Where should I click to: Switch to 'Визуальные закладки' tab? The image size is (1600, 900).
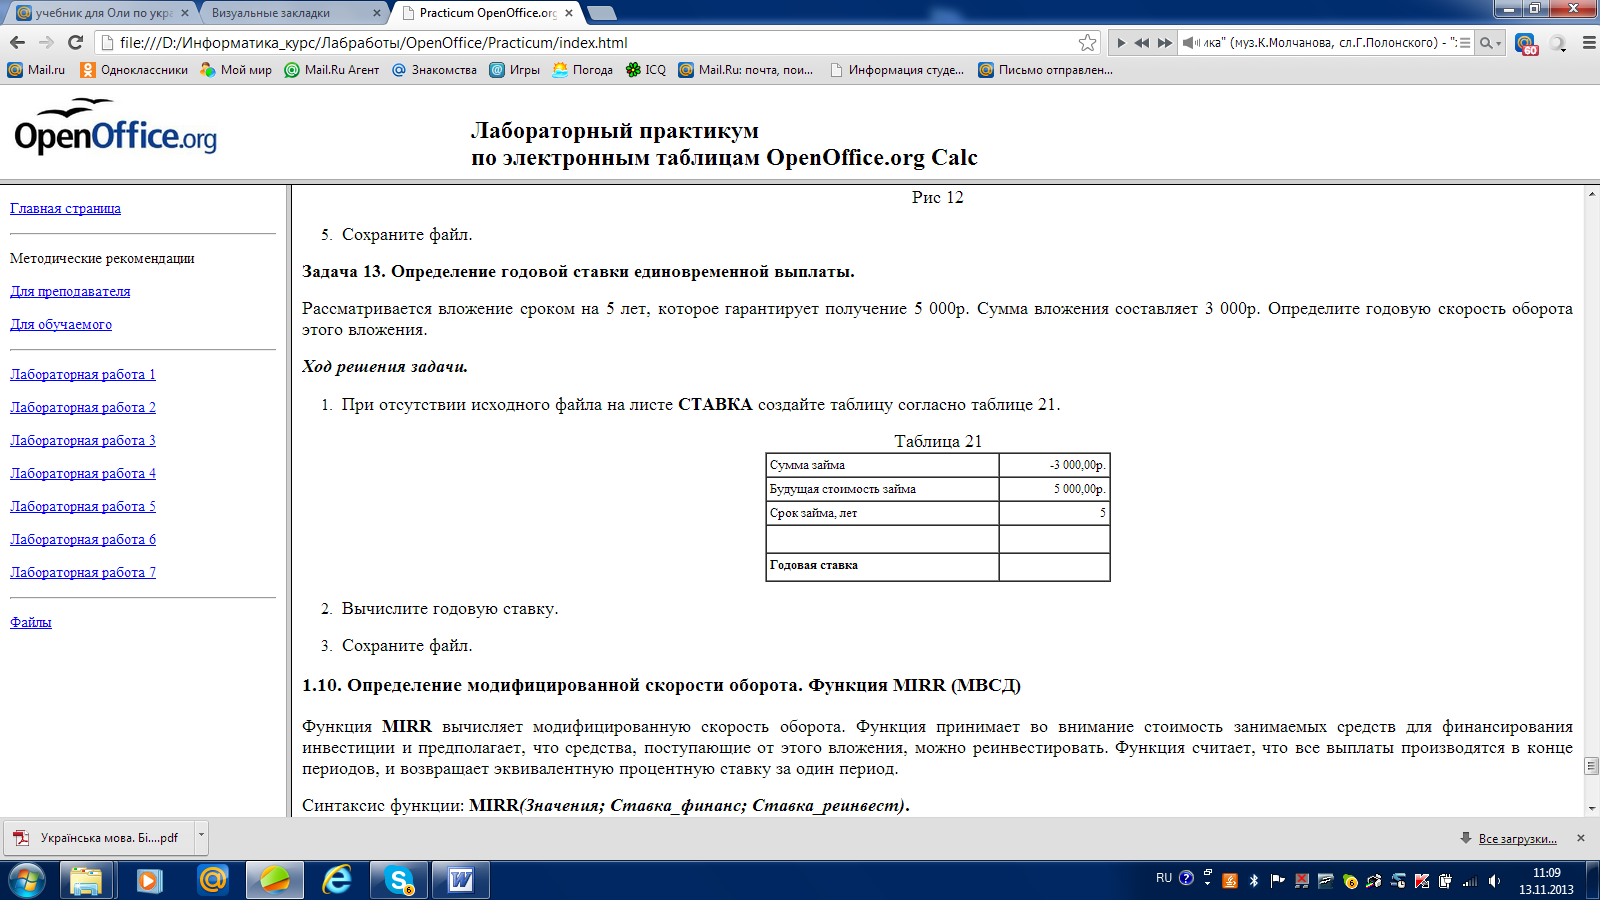click(x=290, y=13)
